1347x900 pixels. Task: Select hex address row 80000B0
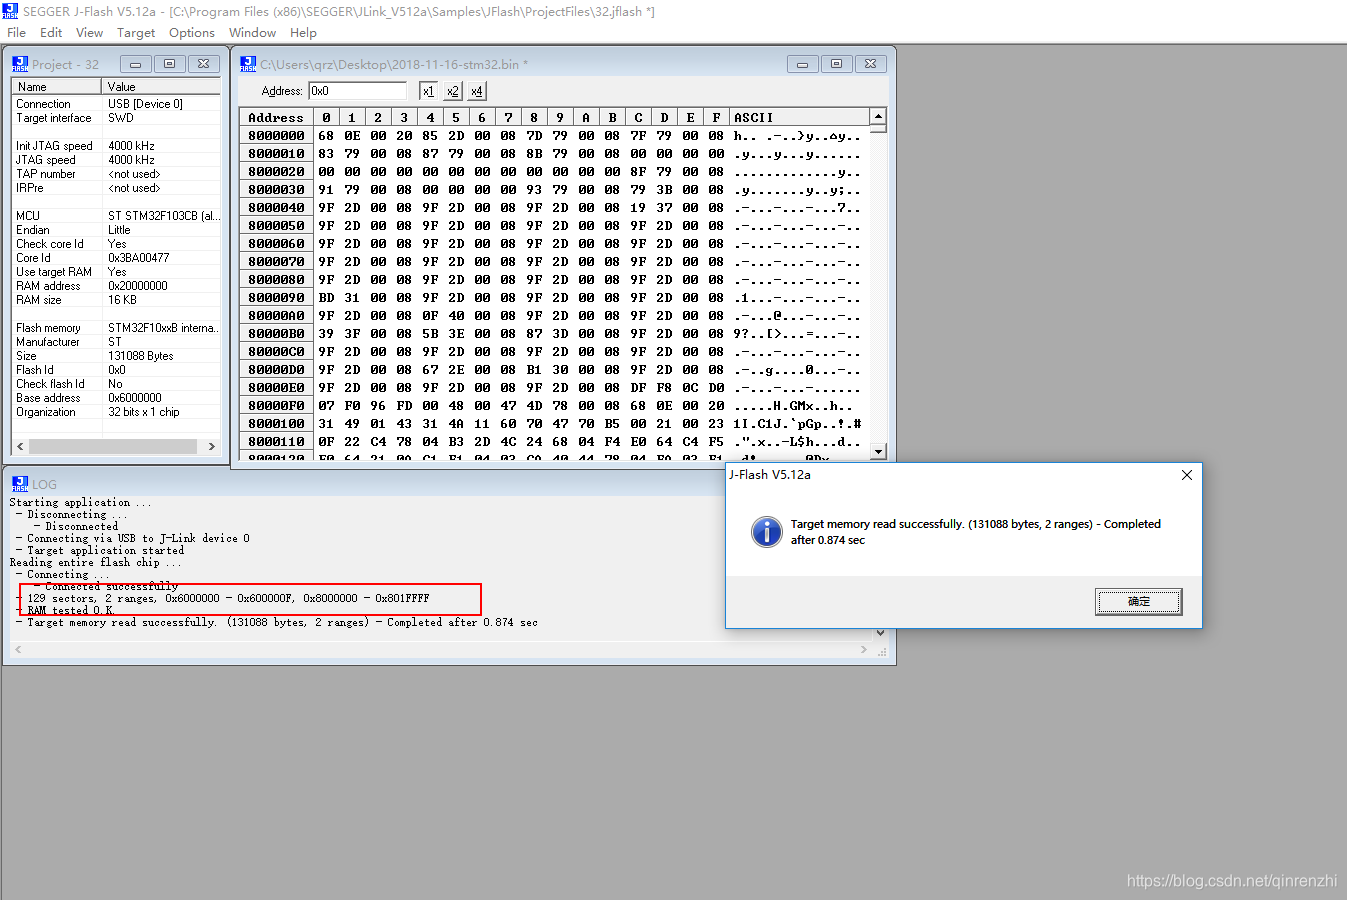coord(276,334)
